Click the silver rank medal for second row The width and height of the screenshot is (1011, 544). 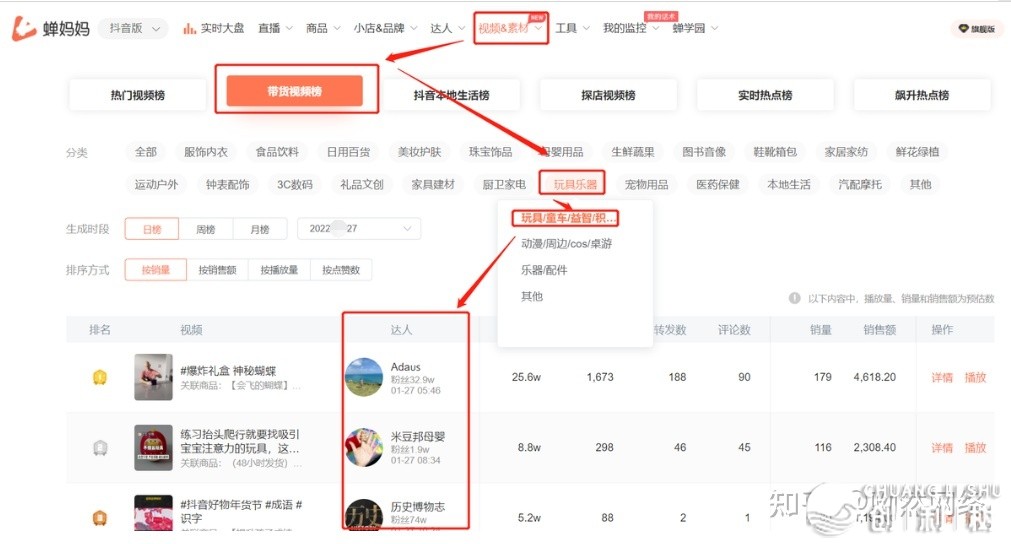click(x=100, y=447)
